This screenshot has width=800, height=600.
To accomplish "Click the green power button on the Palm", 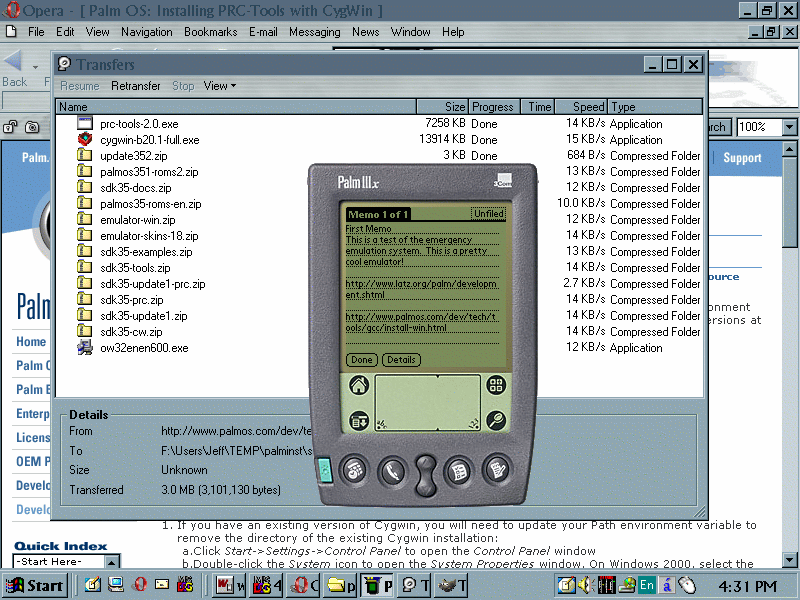I will (323, 470).
